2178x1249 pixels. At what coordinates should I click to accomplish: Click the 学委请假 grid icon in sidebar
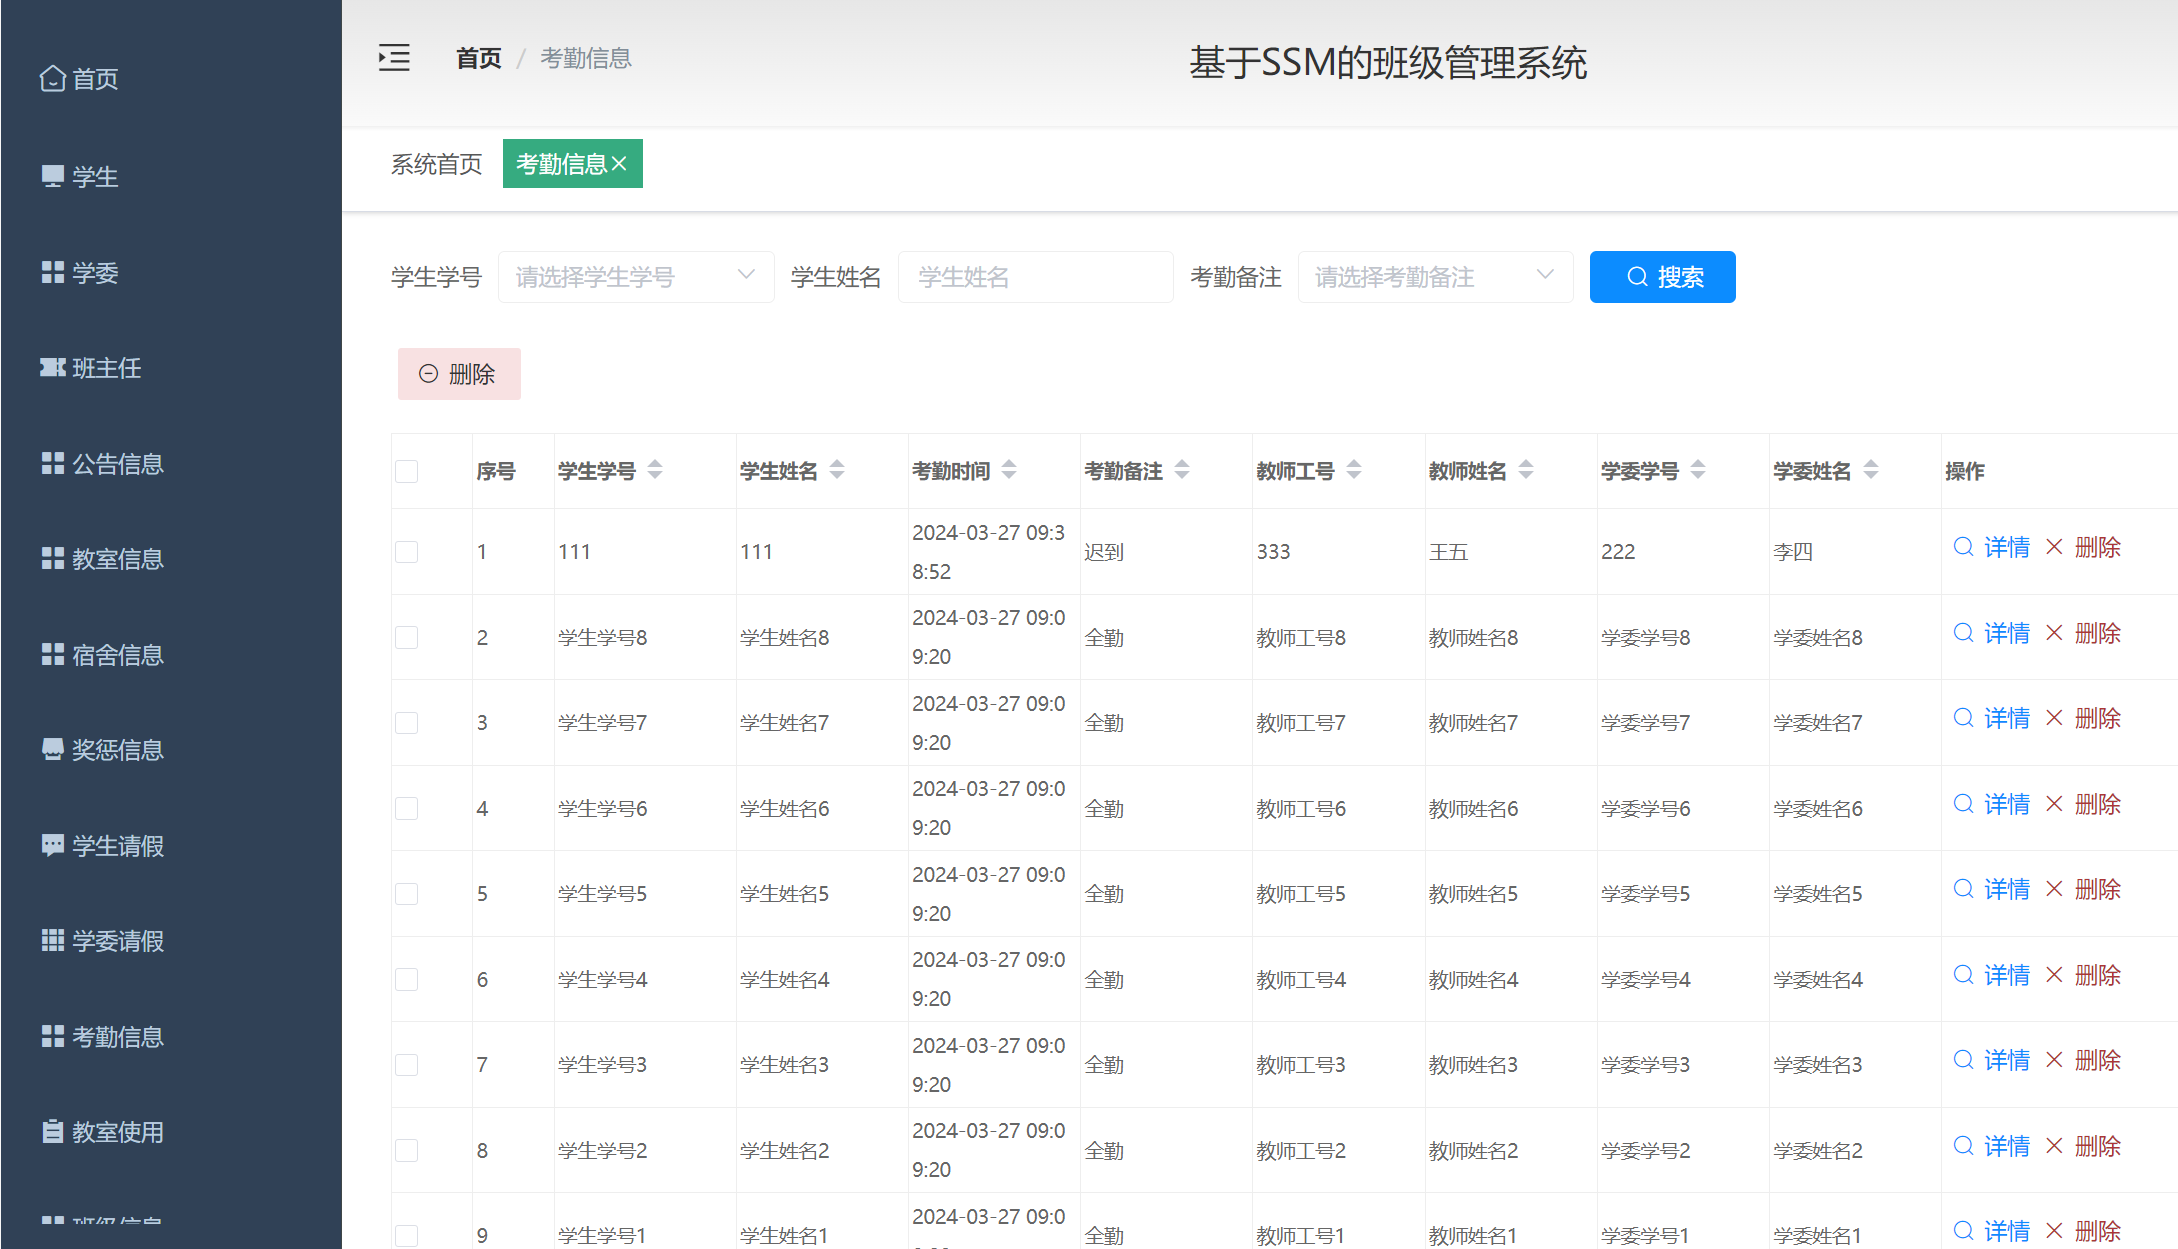[x=53, y=940]
